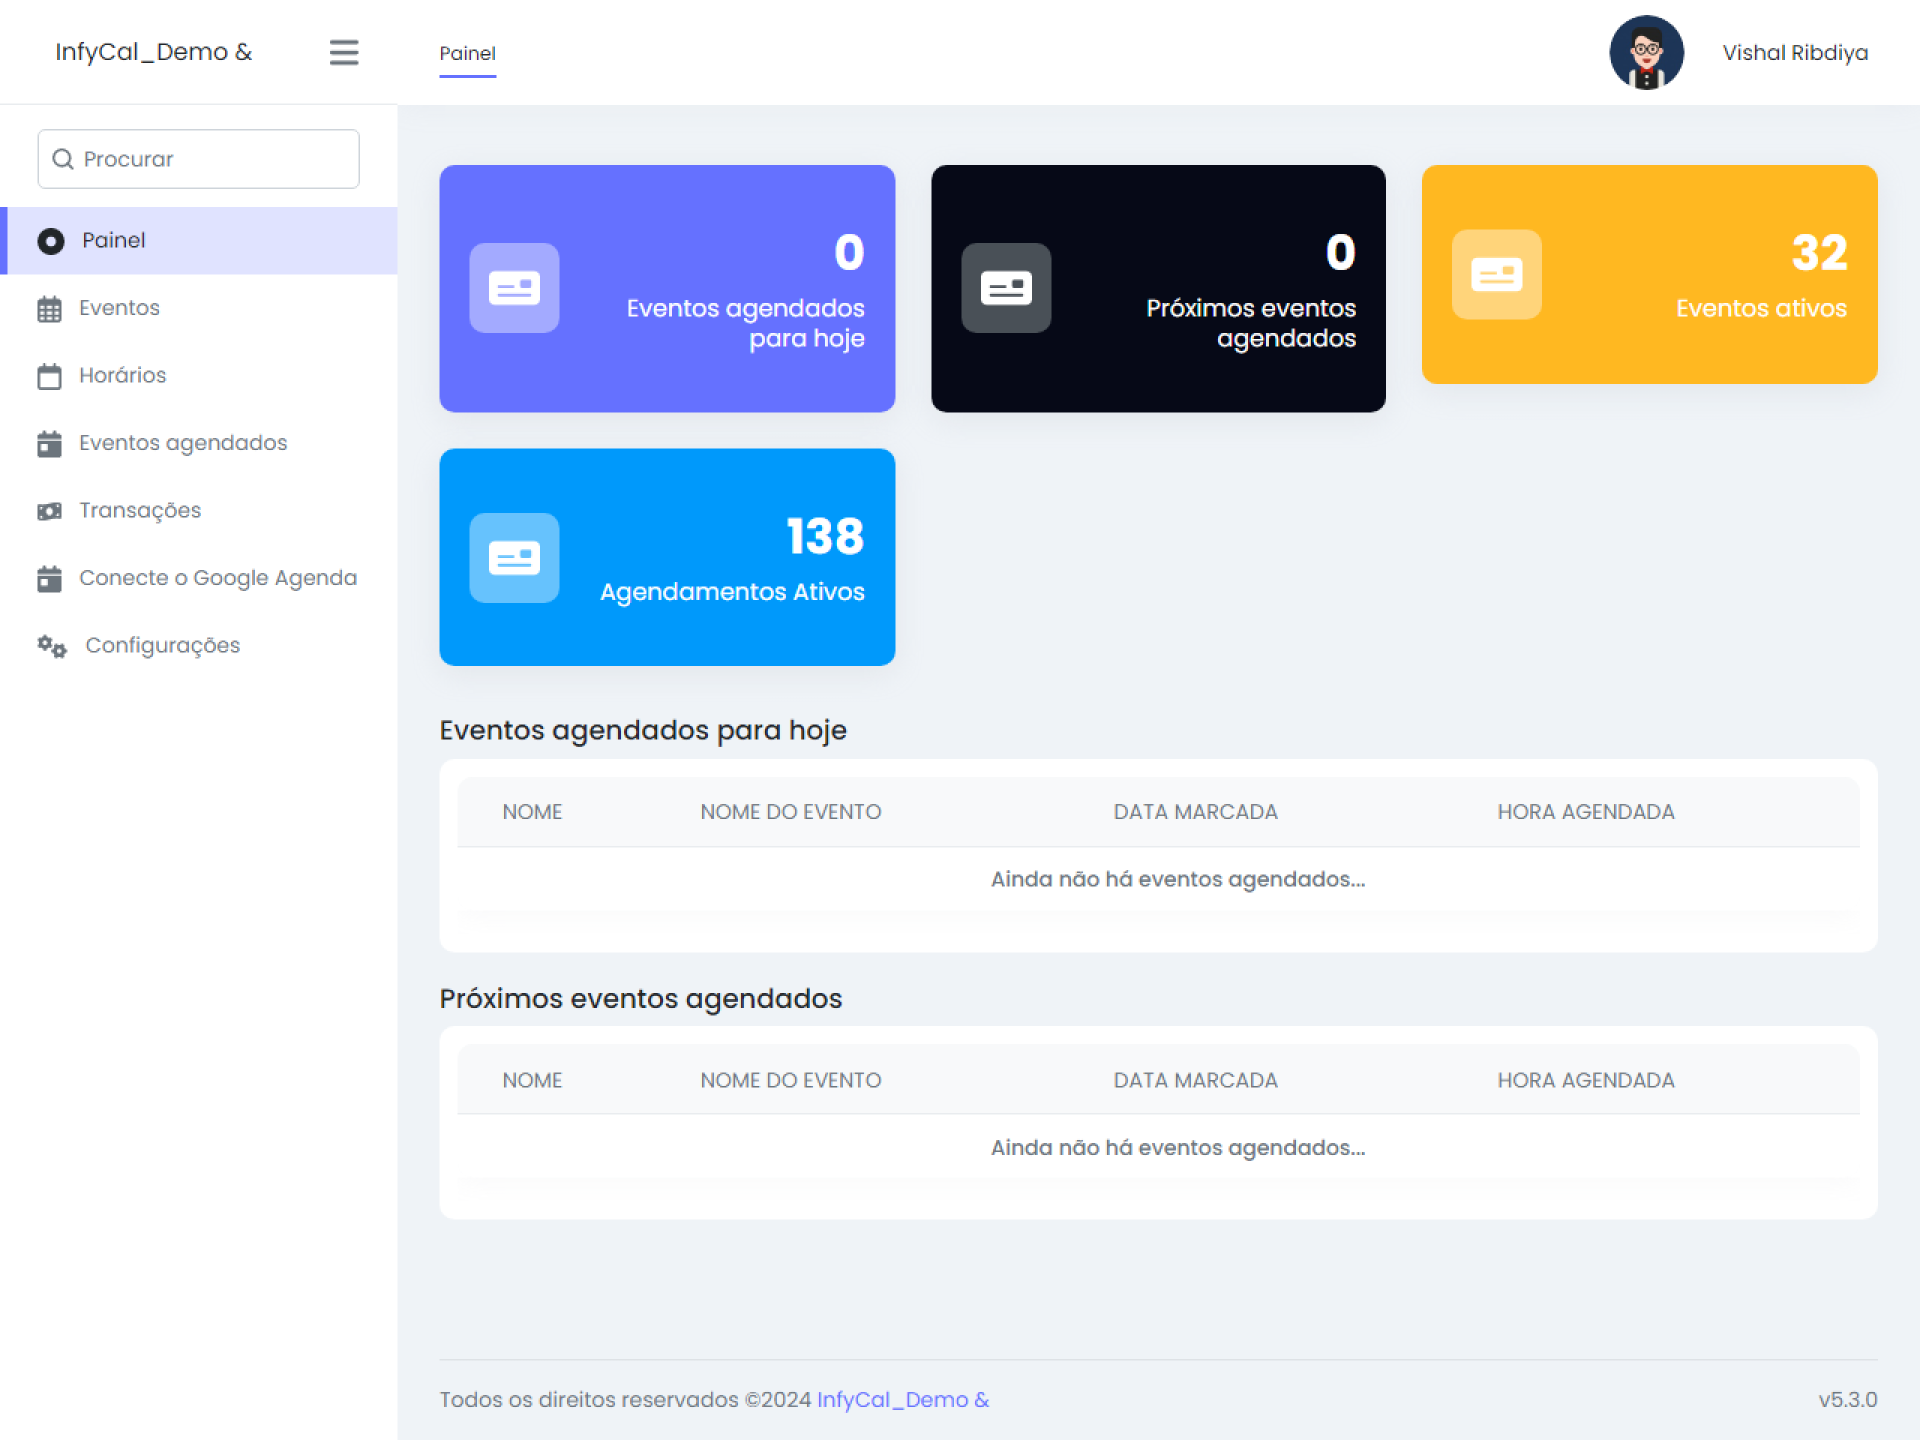Click the Transações money icon
The width and height of the screenshot is (1920, 1440).
point(49,511)
